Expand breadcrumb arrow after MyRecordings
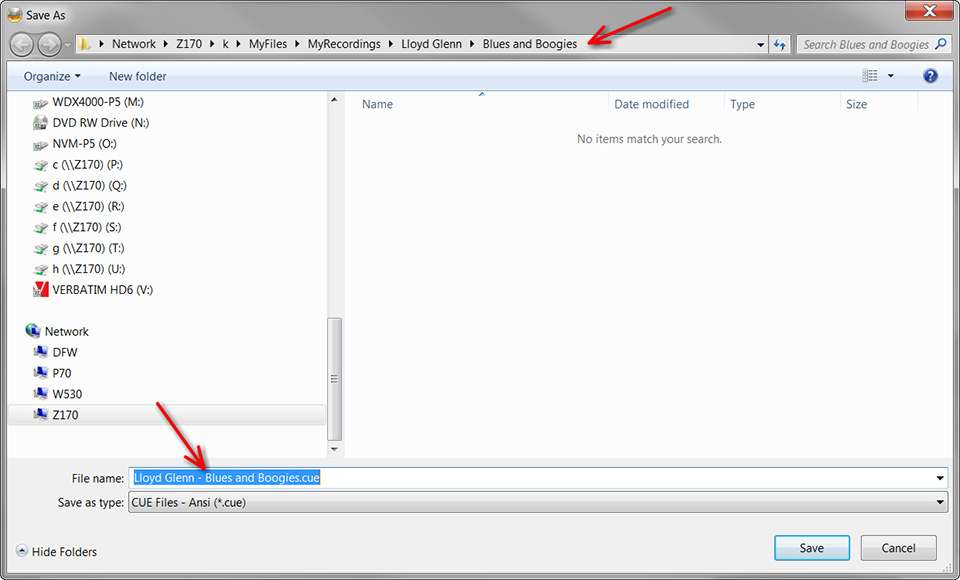Image resolution: width=960 pixels, height=580 pixels. click(391, 44)
